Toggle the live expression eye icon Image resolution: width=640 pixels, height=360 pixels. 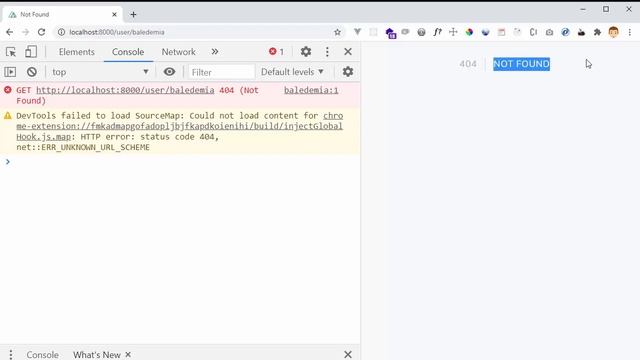tap(169, 72)
